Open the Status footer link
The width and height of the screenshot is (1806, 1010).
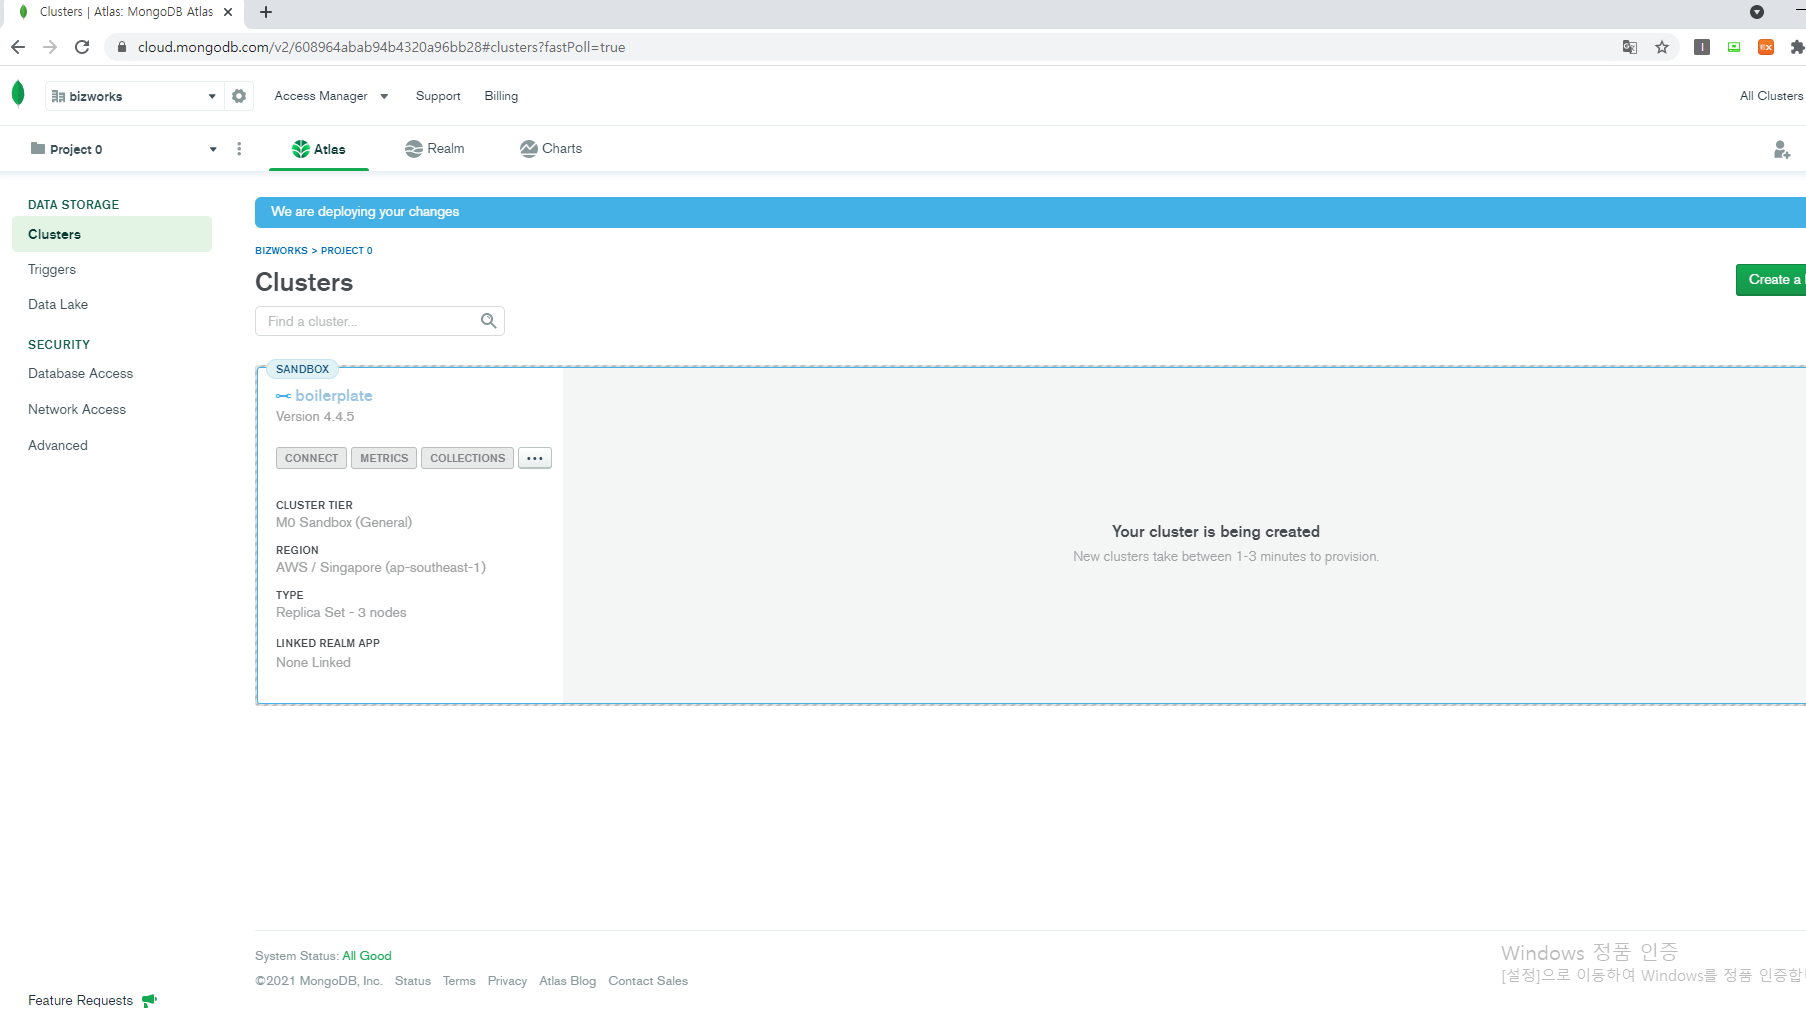click(412, 981)
